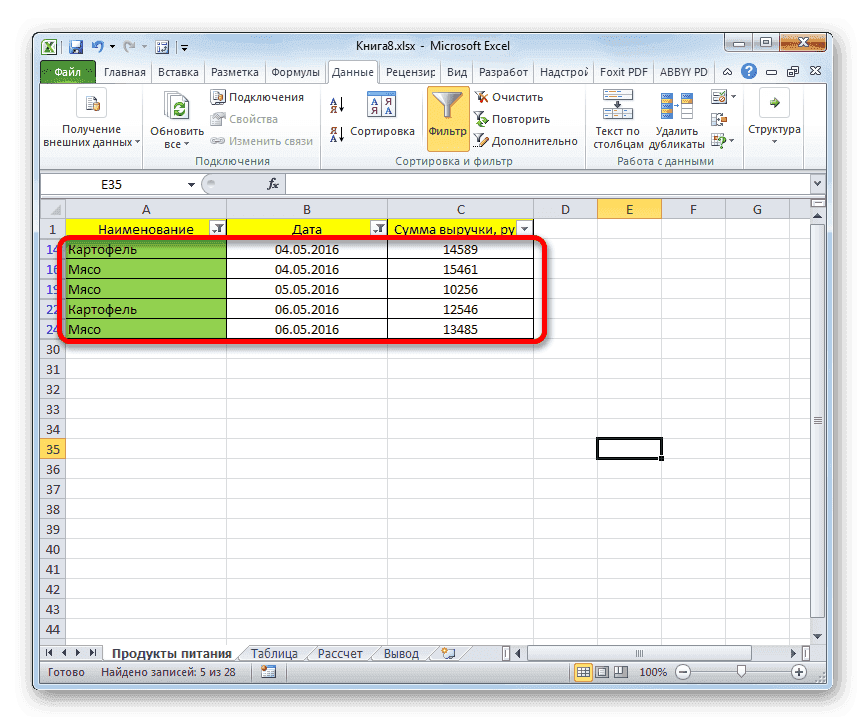Save the workbook via quick access toolbar
The height and width of the screenshot is (723, 866).
[x=75, y=46]
